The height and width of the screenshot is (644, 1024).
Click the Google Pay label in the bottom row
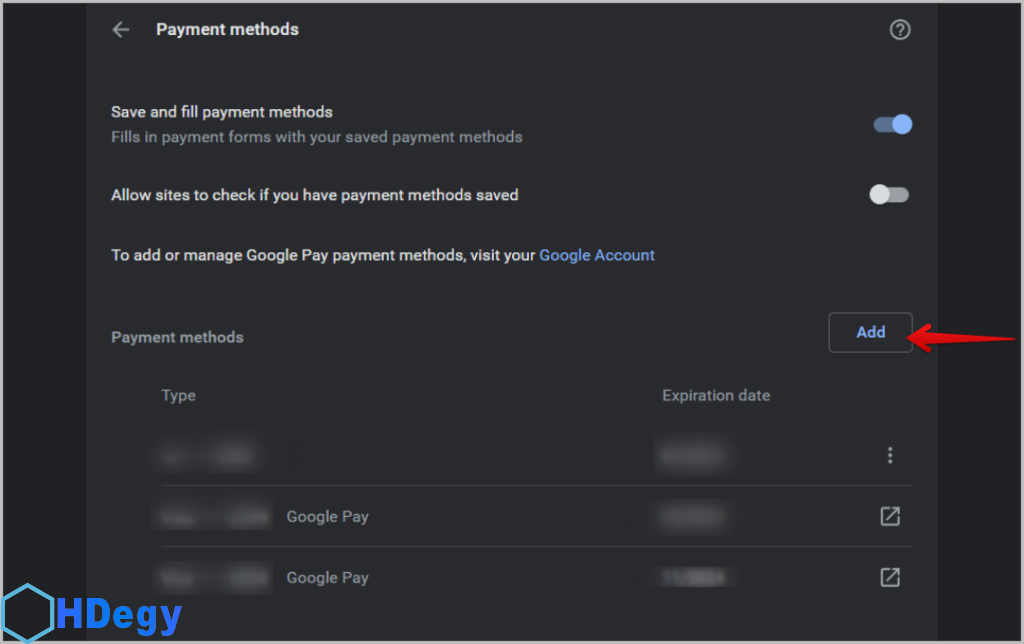[x=327, y=578]
